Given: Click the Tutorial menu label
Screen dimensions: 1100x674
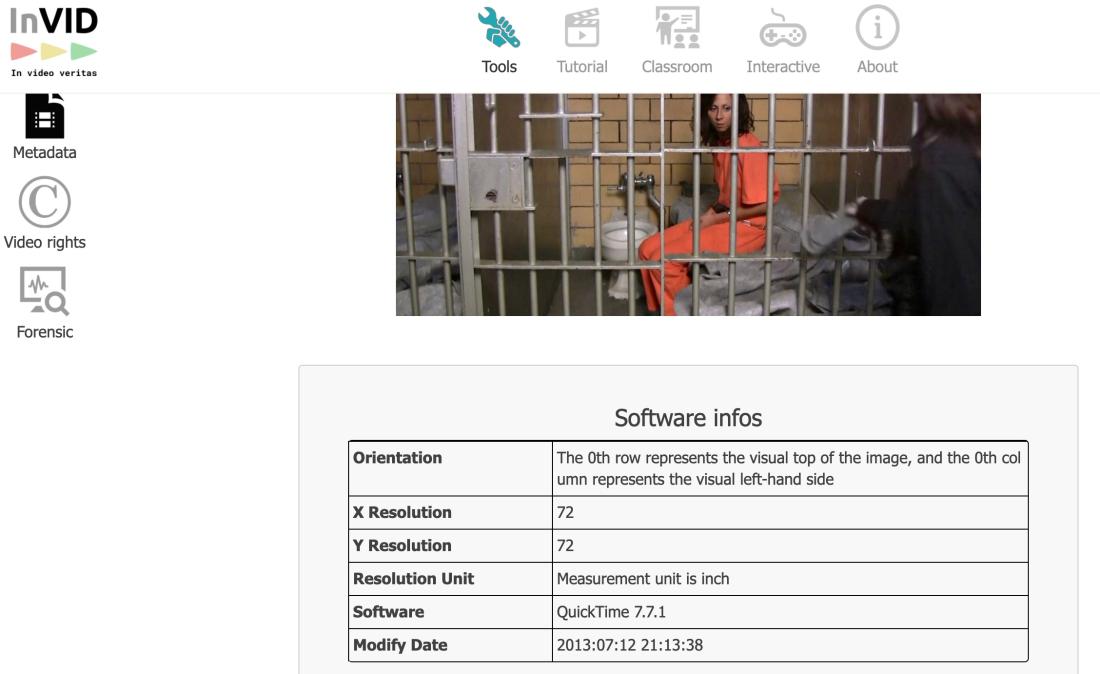Looking at the screenshot, I should 582,67.
